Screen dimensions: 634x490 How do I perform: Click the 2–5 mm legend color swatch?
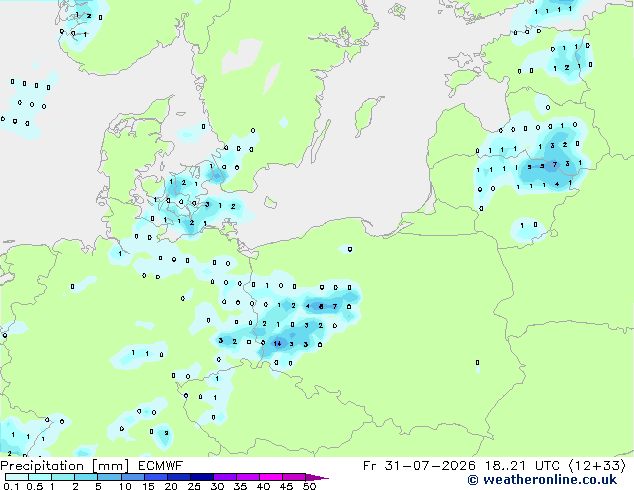[x=86, y=477]
